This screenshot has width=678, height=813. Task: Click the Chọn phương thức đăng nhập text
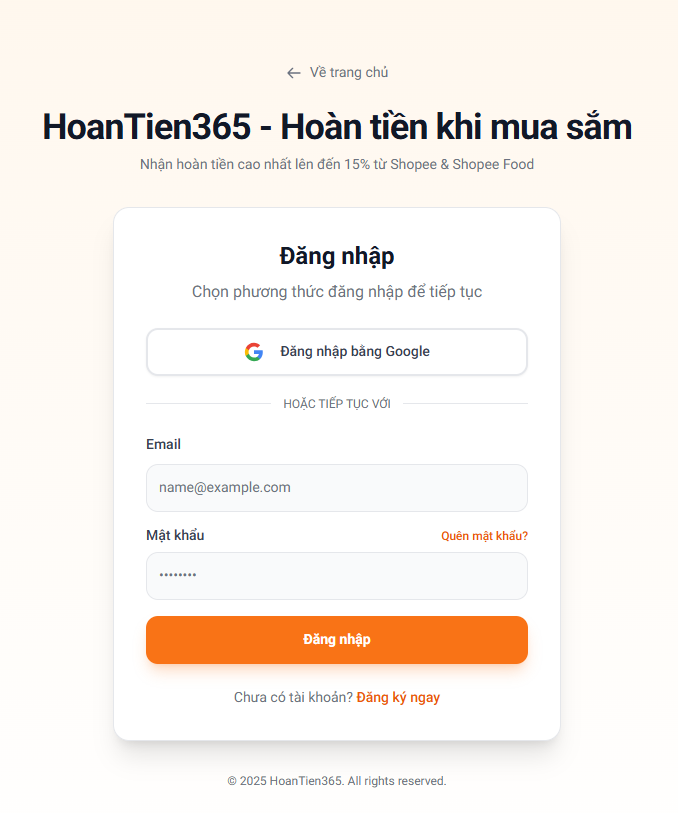point(337,292)
